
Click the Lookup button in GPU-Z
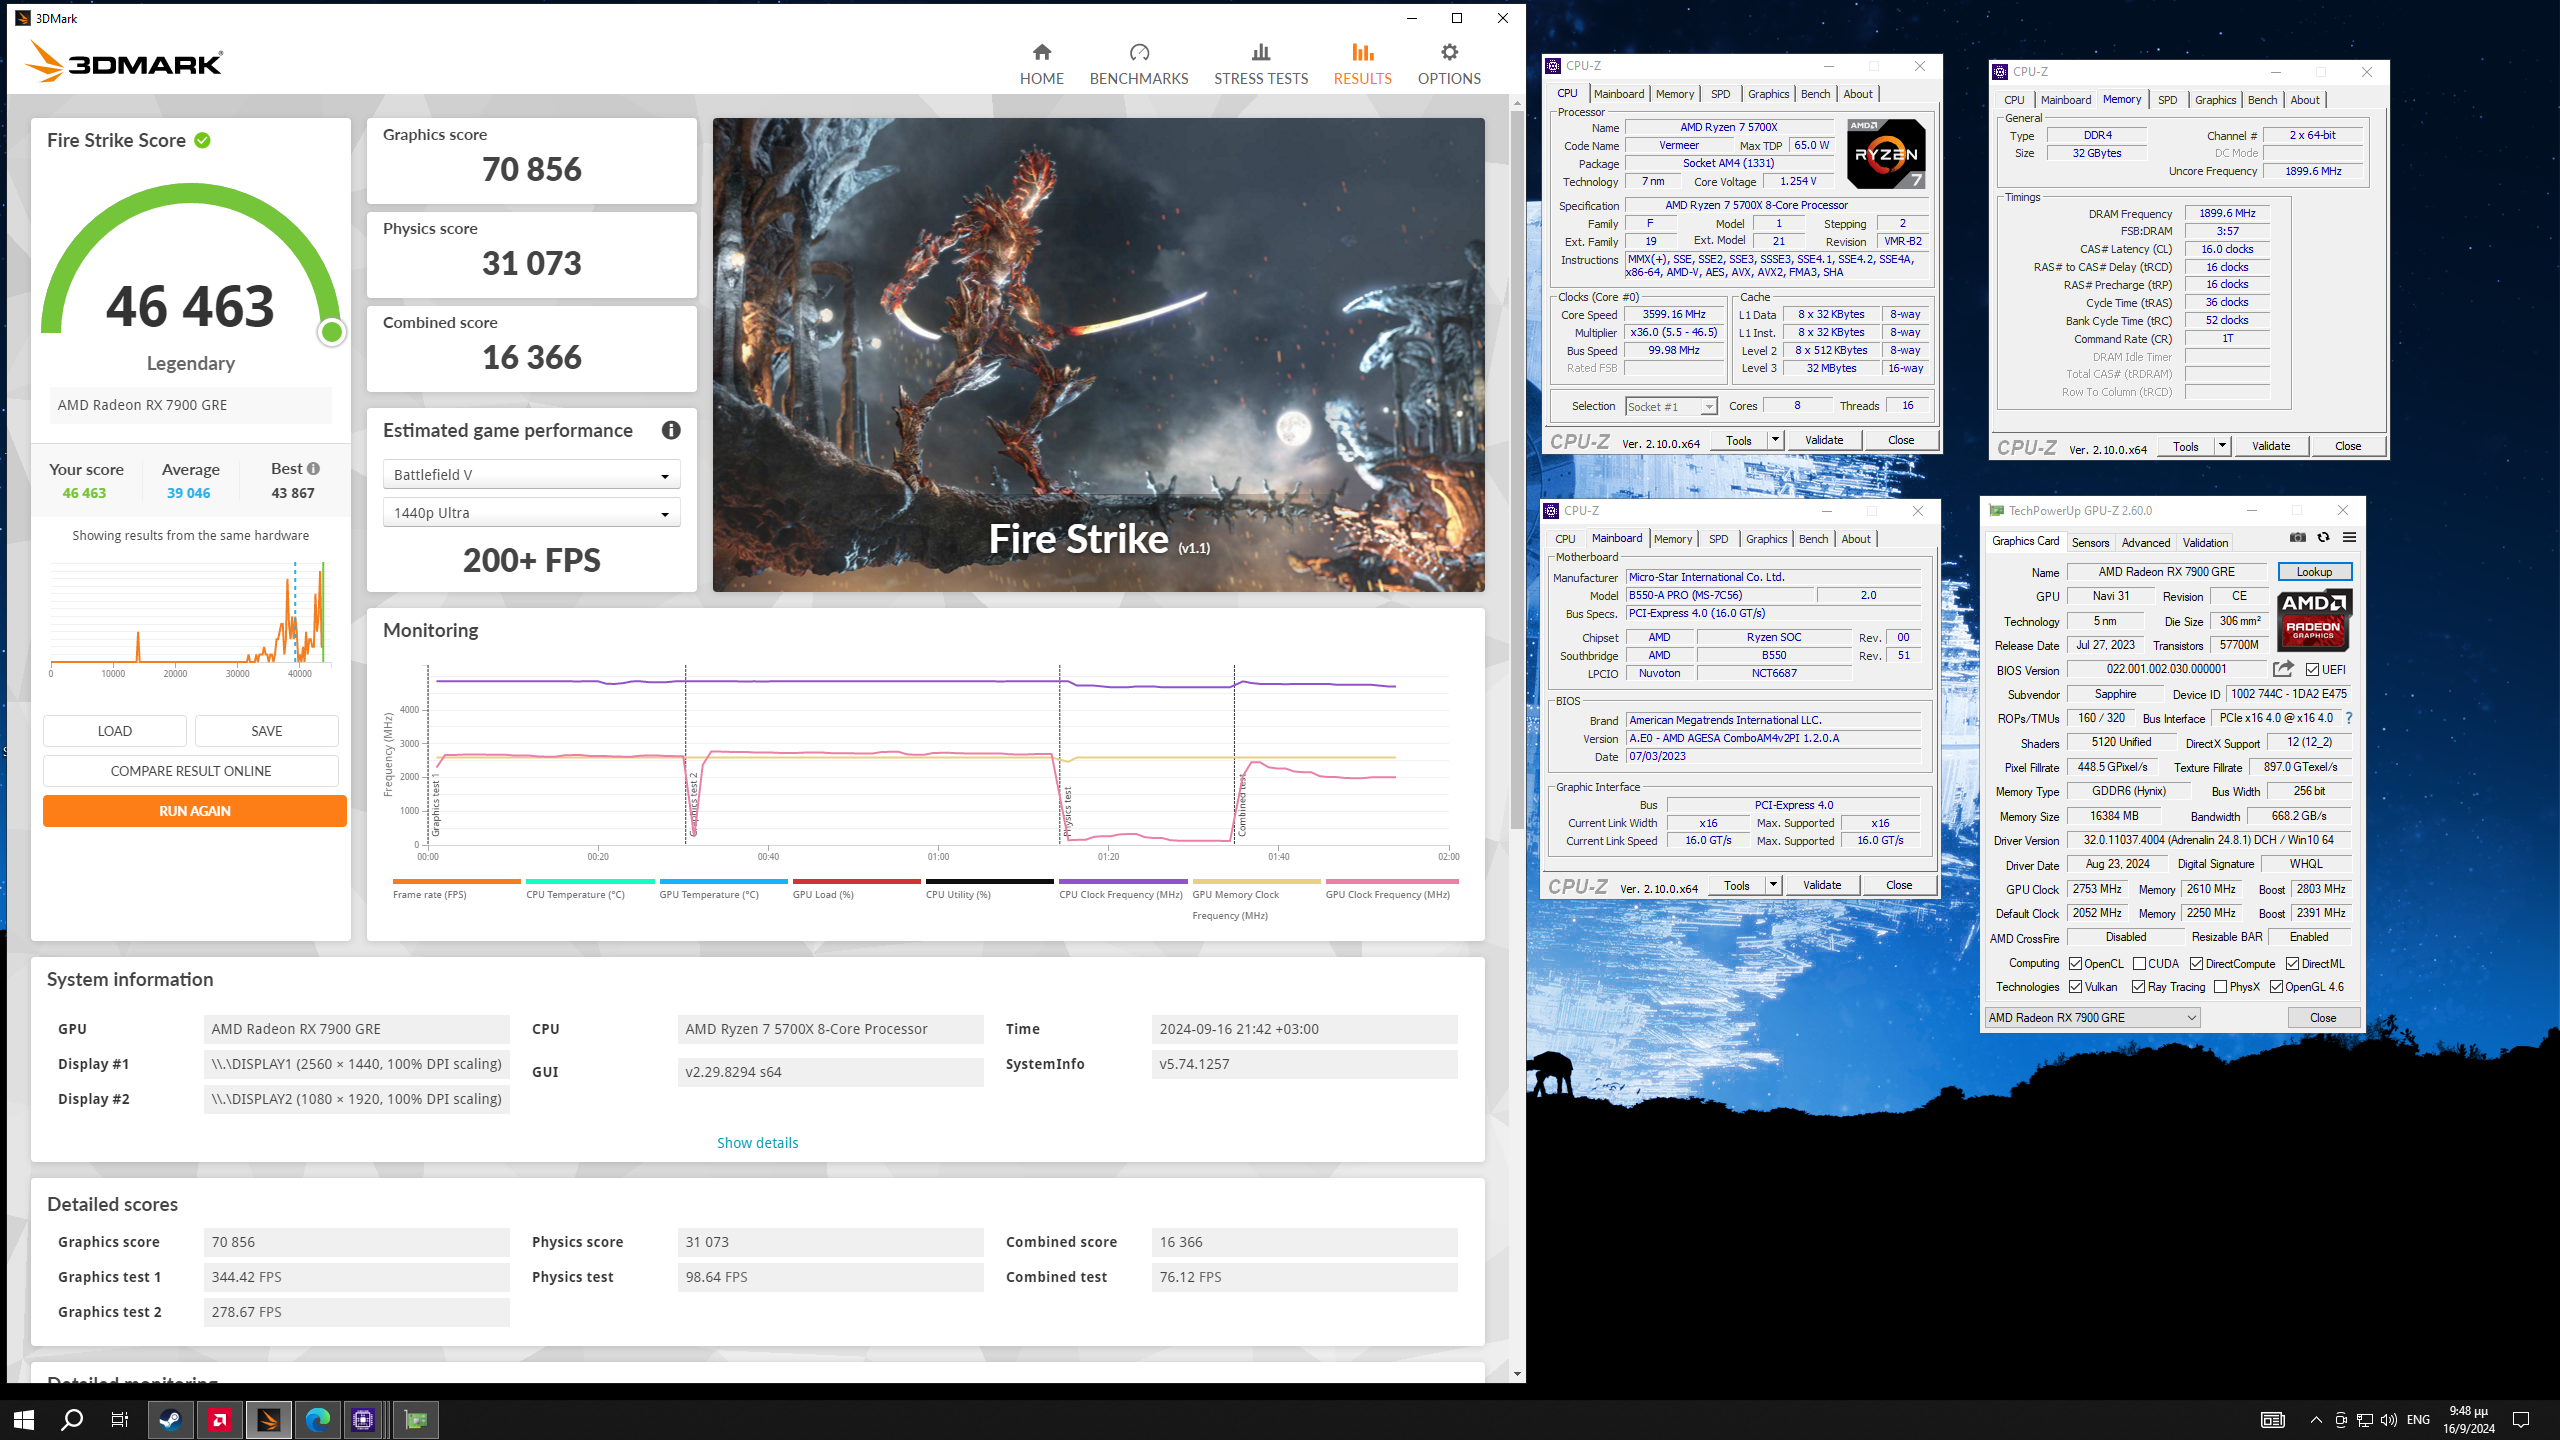(x=2314, y=572)
